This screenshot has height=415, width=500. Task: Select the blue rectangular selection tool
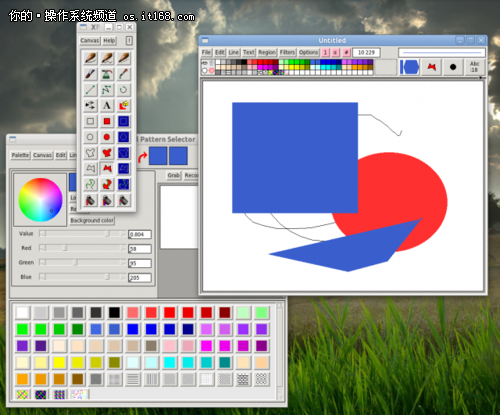[123, 121]
